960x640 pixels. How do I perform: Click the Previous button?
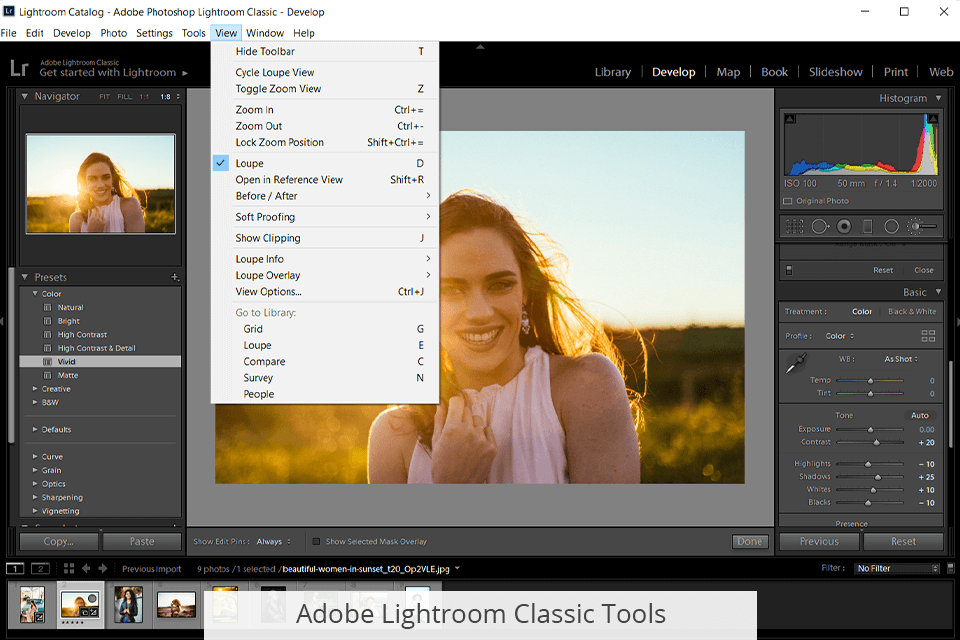(x=819, y=541)
